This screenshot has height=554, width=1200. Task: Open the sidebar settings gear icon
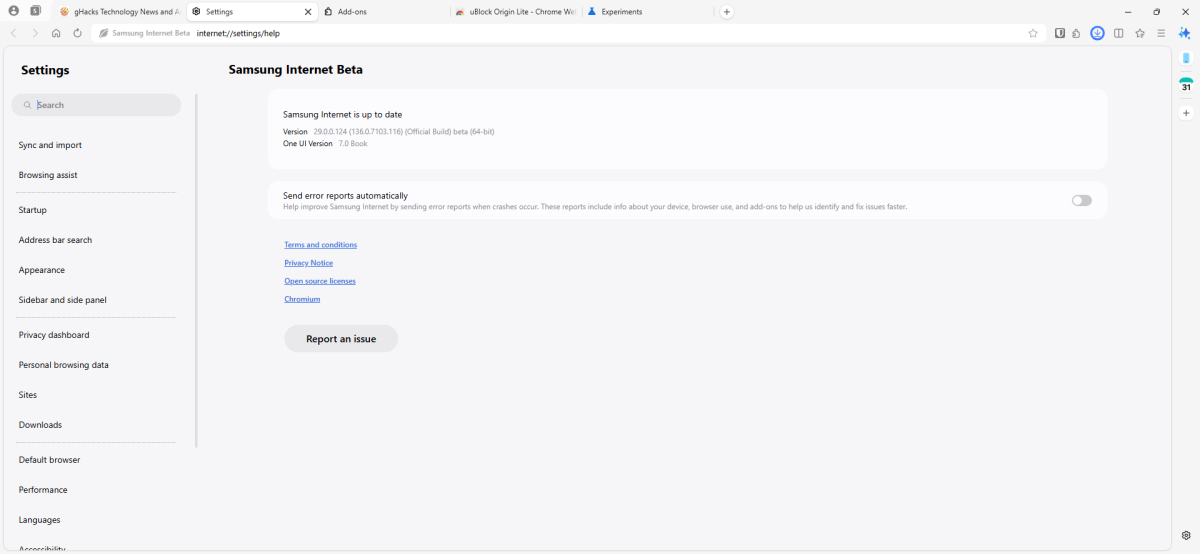click(x=1186, y=535)
